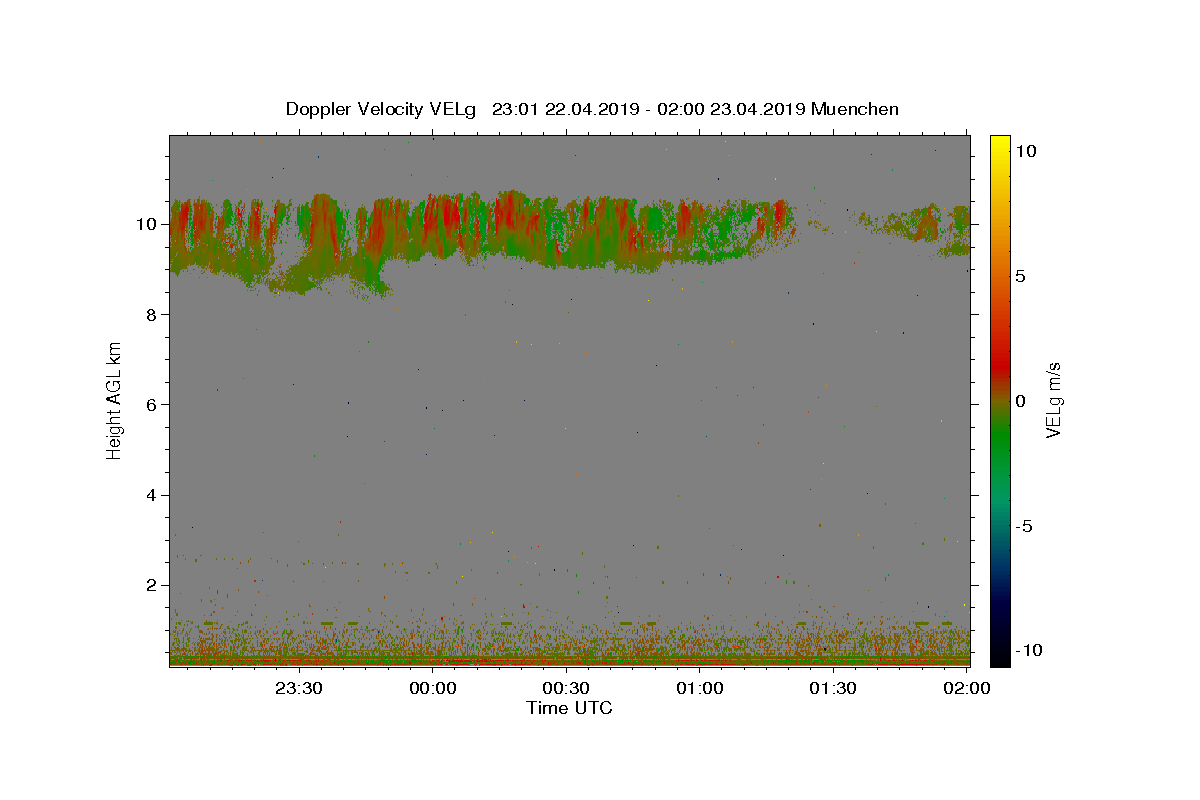Screen dimensions: 1200x800
Task: Click the 01:00 time tick label
Action: pyautogui.click(x=700, y=688)
